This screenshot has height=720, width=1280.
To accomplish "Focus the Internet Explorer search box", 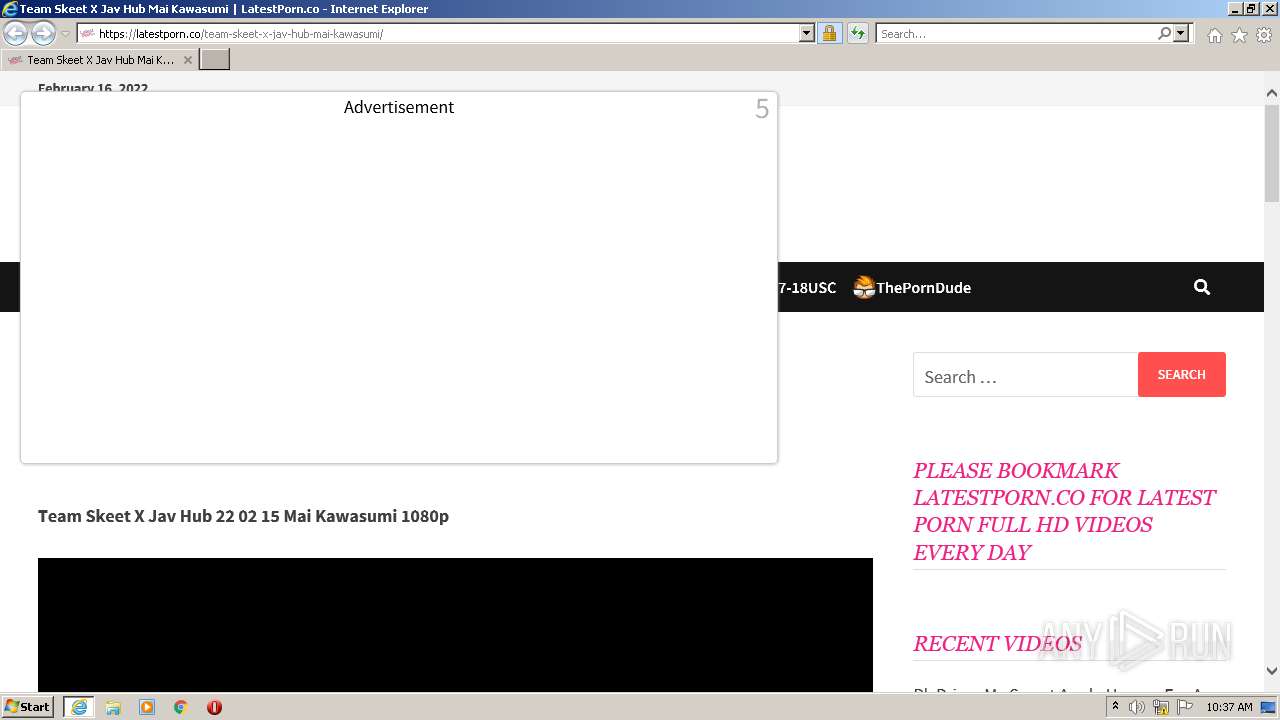I will click(1015, 34).
